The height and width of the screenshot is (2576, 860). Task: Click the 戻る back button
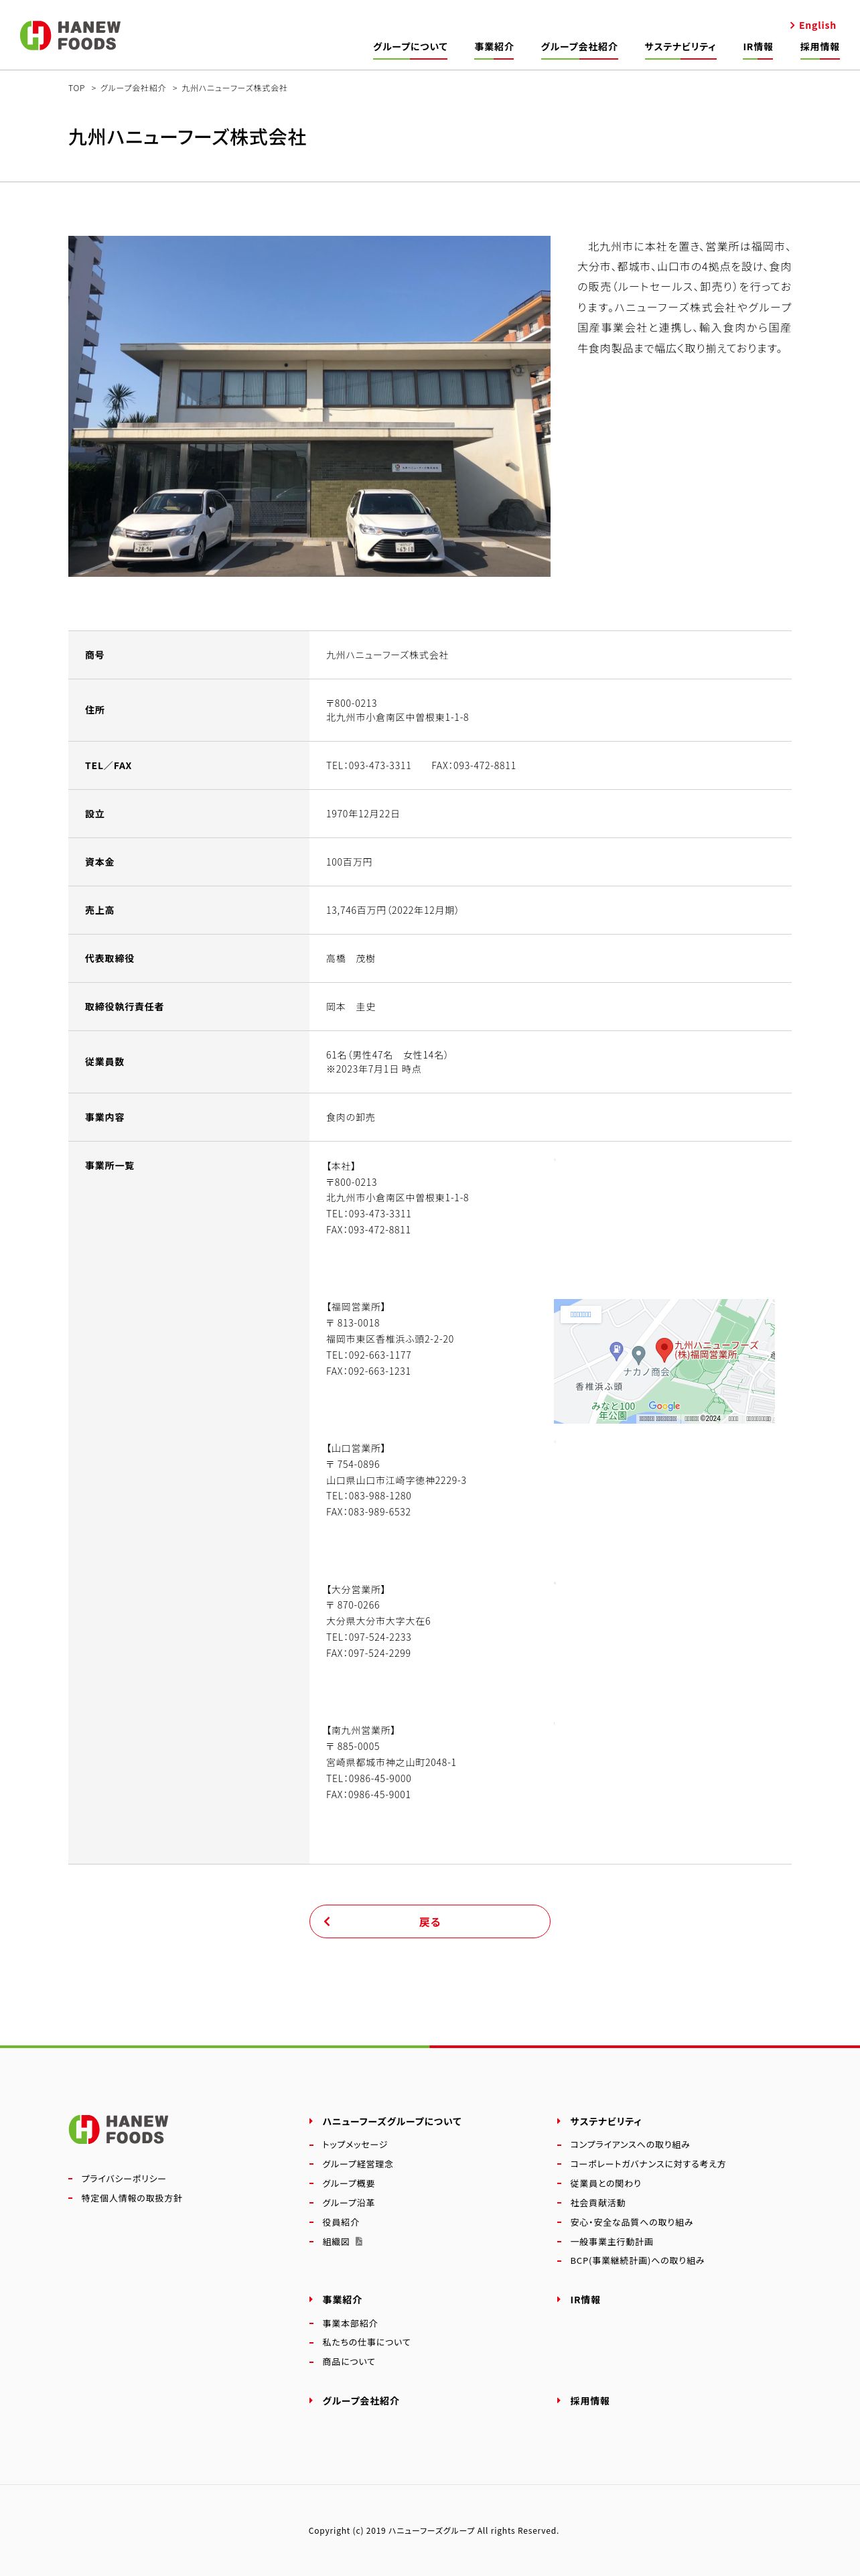coord(430,1921)
